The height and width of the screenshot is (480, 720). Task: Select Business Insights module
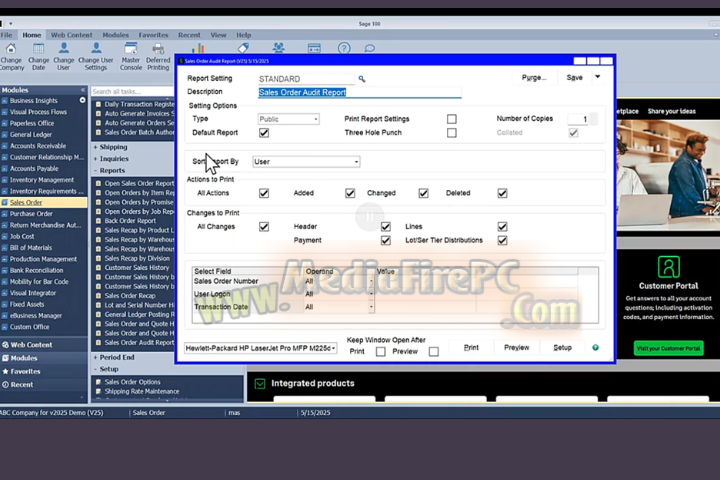[x=34, y=101]
